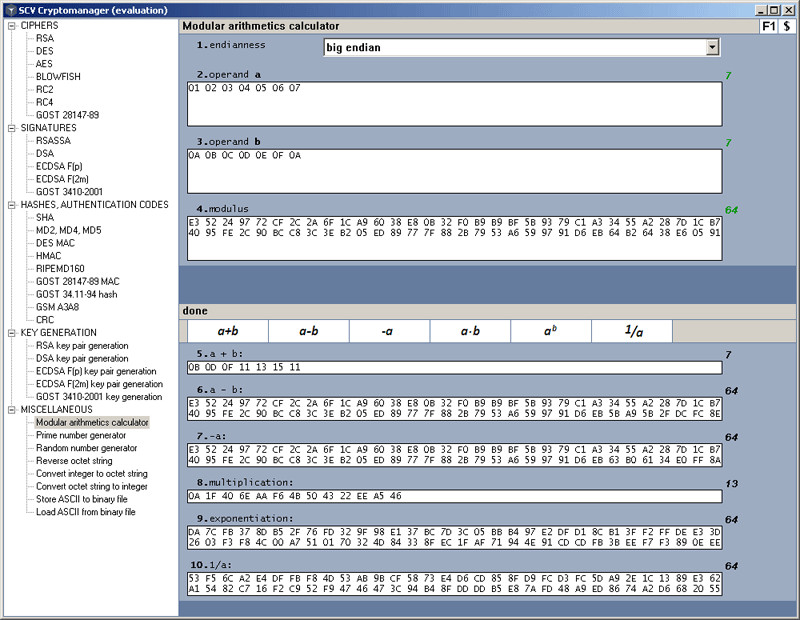
Task: Select GOST 28147-89 cipher item
Action: [67, 115]
